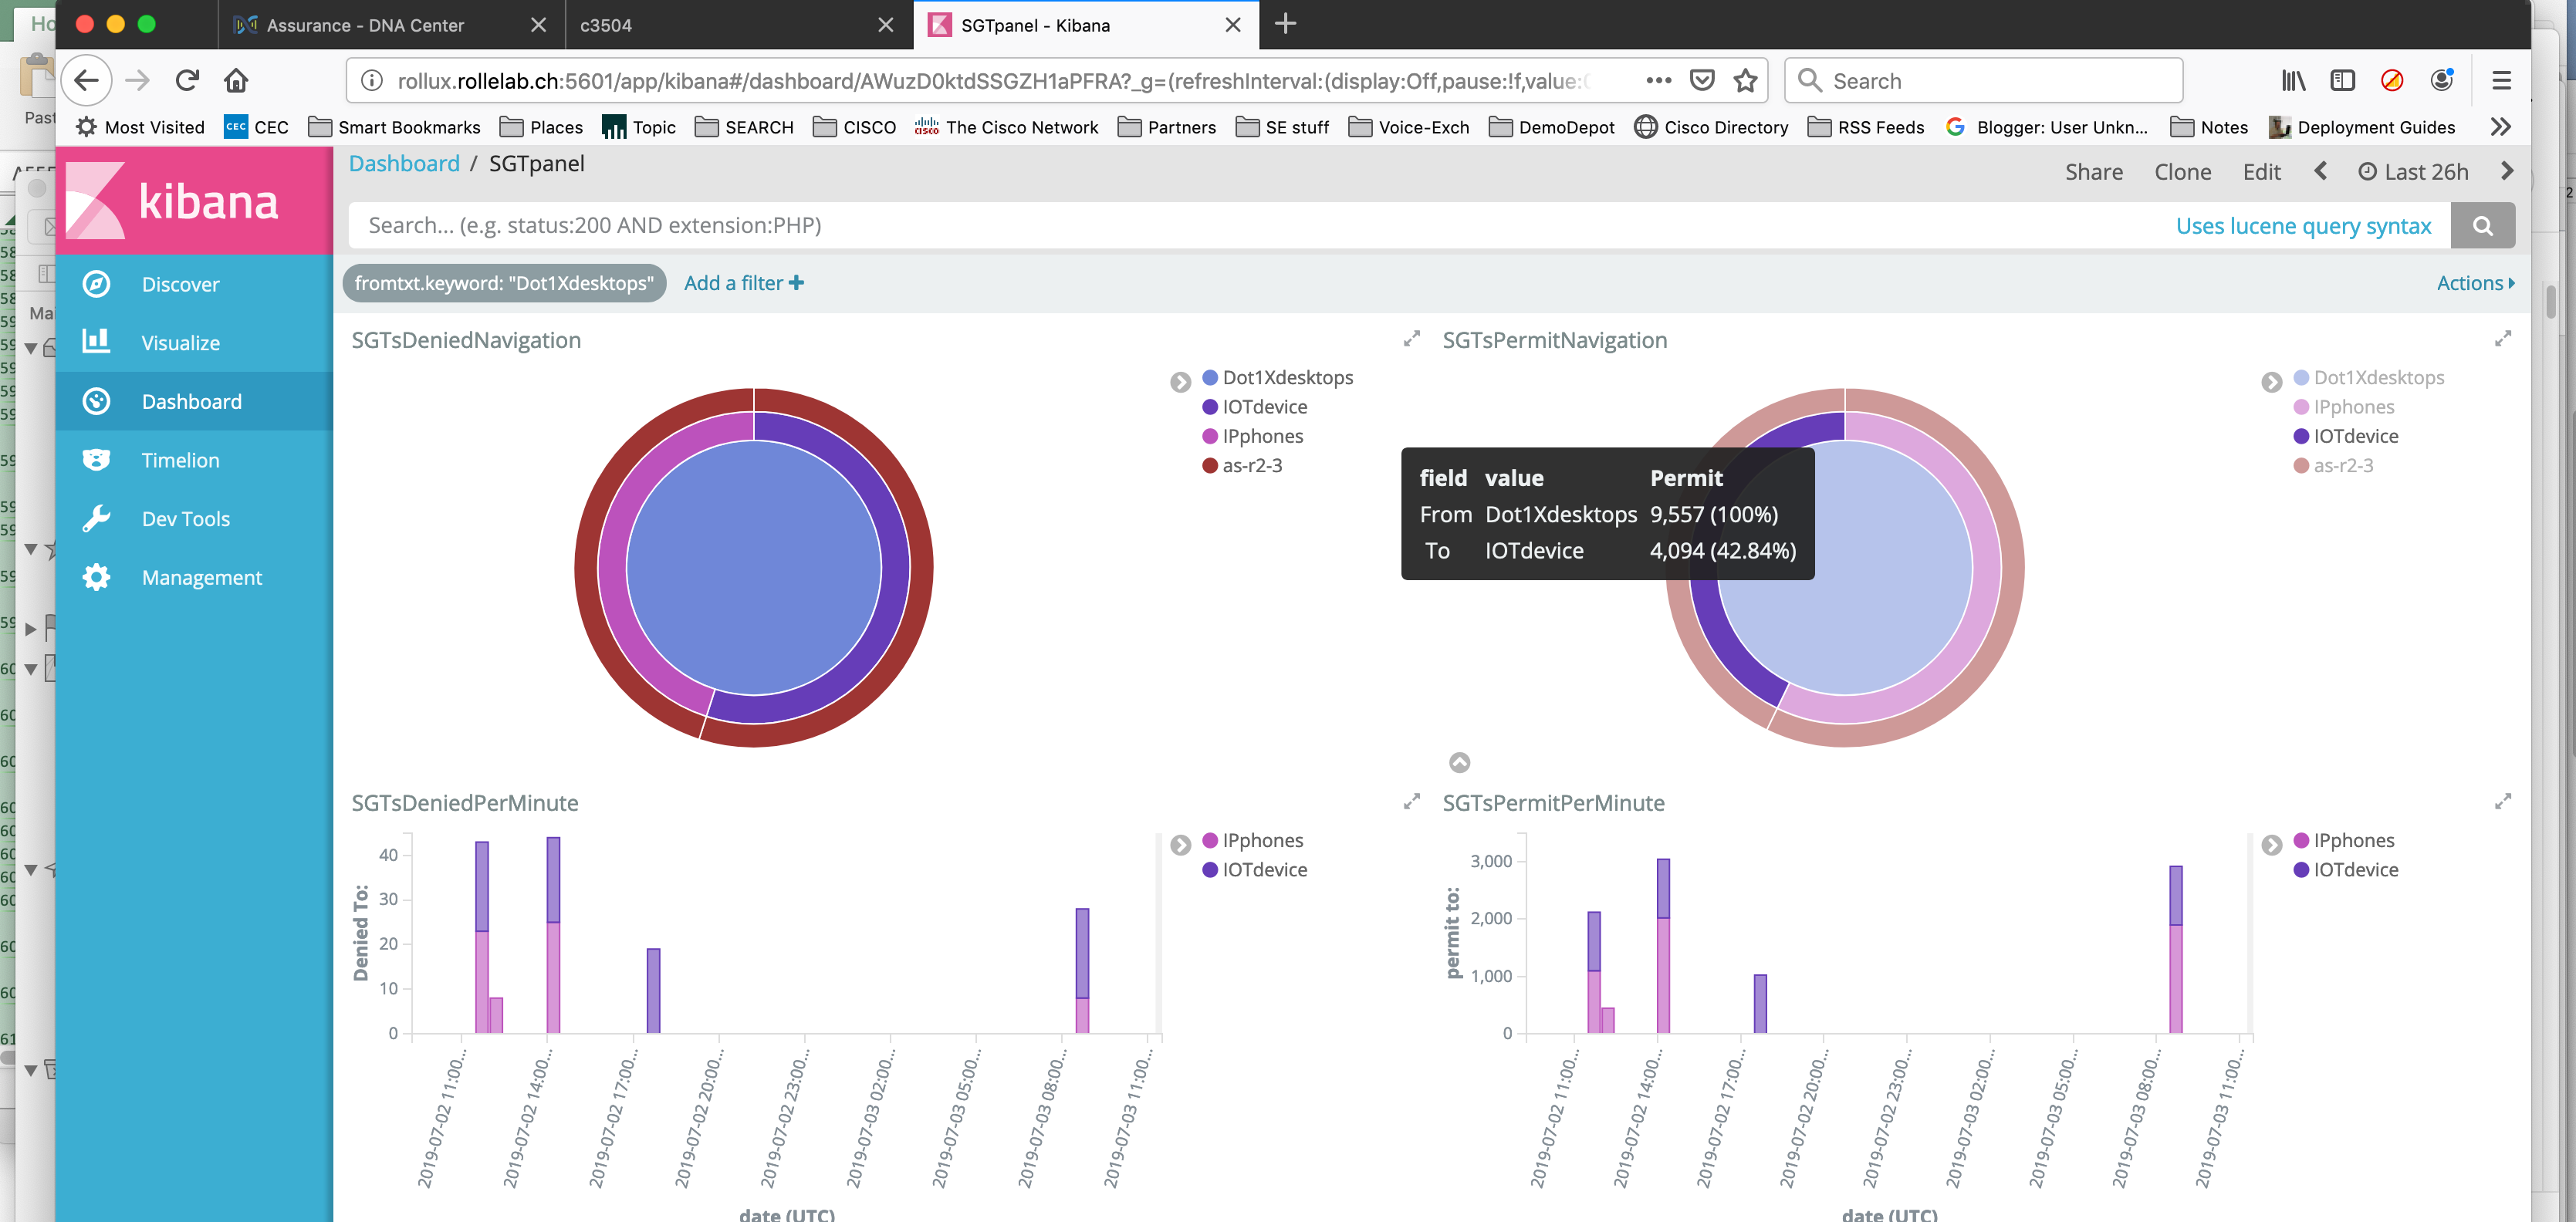The image size is (2576, 1222).
Task: Click the Visualize bar chart icon
Action: (96, 342)
